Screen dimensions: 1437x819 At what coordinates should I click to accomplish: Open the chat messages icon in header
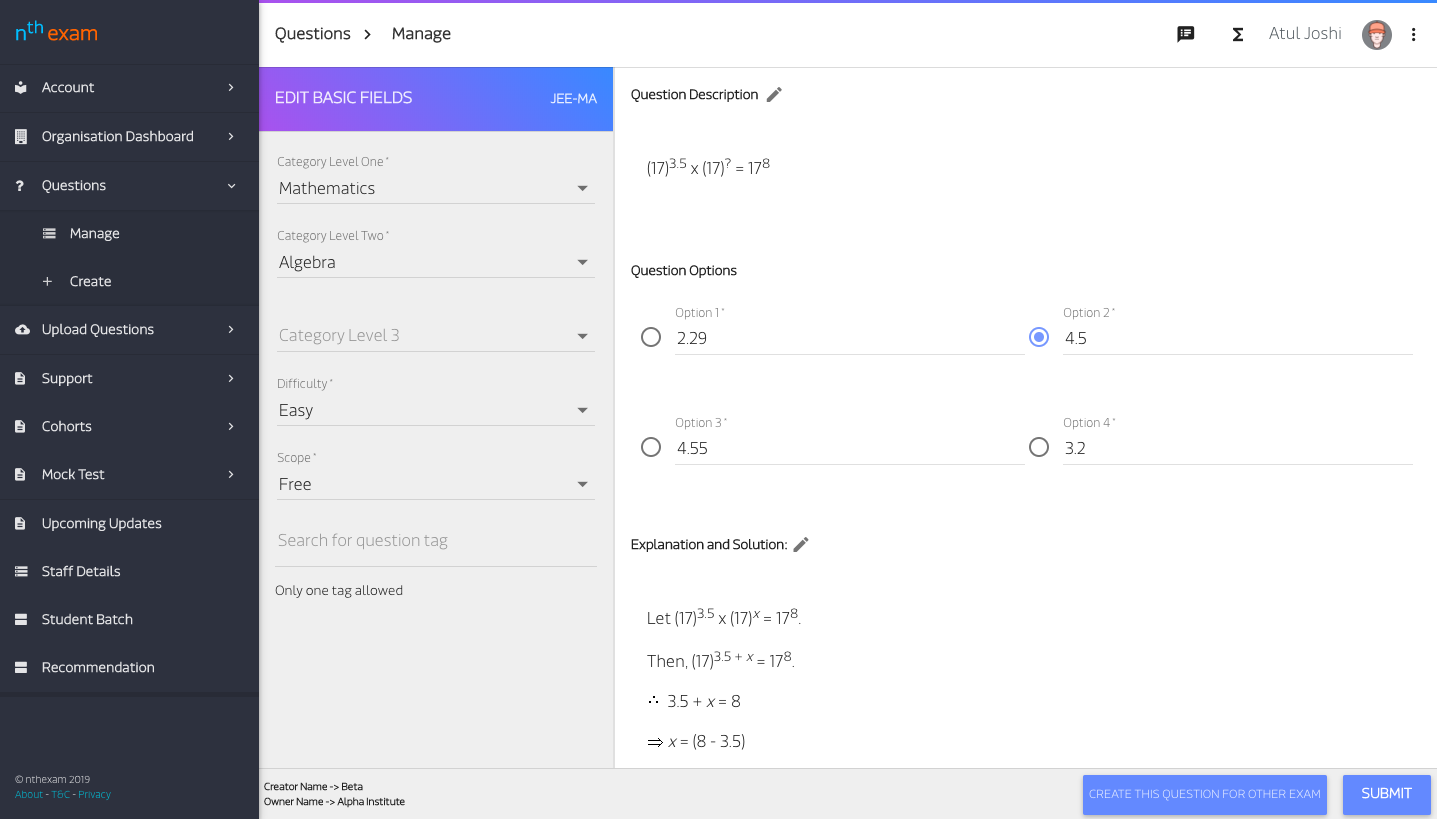[x=1186, y=34]
